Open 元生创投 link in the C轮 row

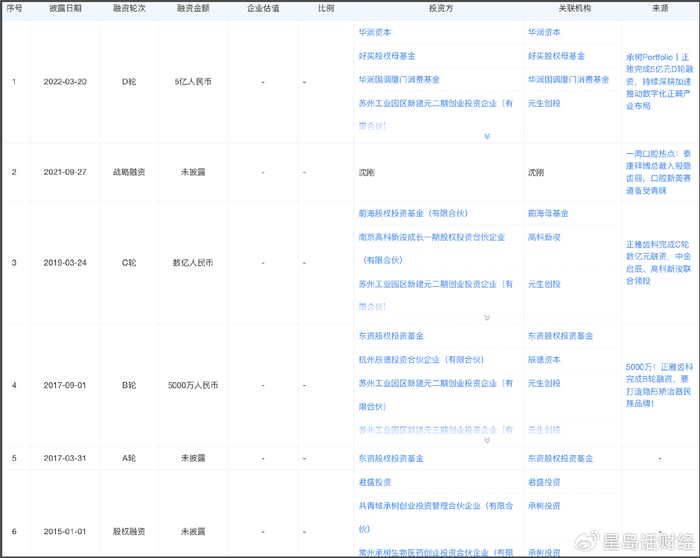coord(544,284)
